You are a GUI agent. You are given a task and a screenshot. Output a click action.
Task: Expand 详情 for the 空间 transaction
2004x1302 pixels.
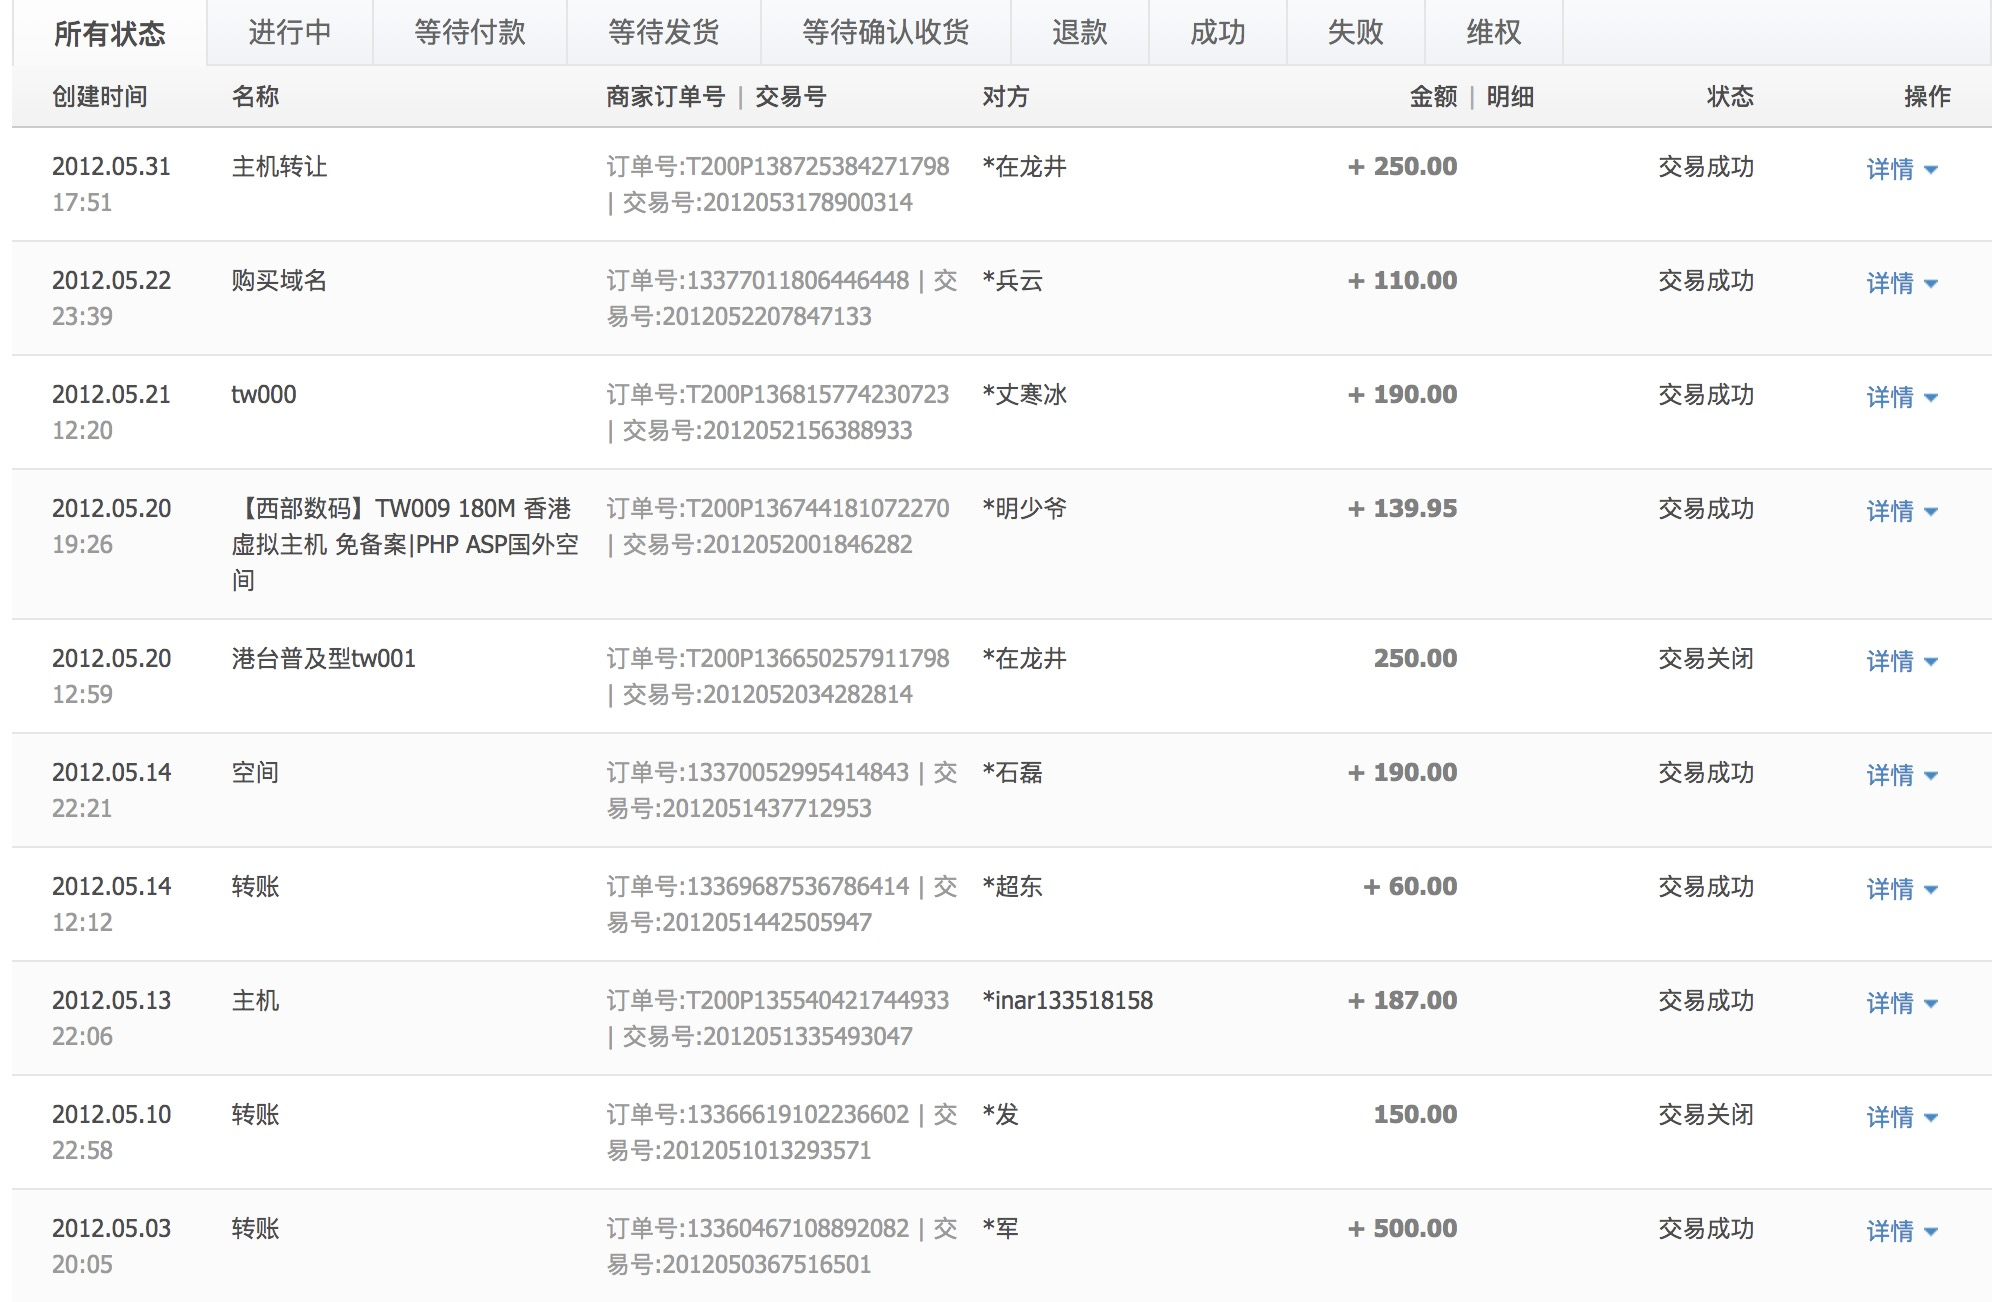click(x=1901, y=775)
